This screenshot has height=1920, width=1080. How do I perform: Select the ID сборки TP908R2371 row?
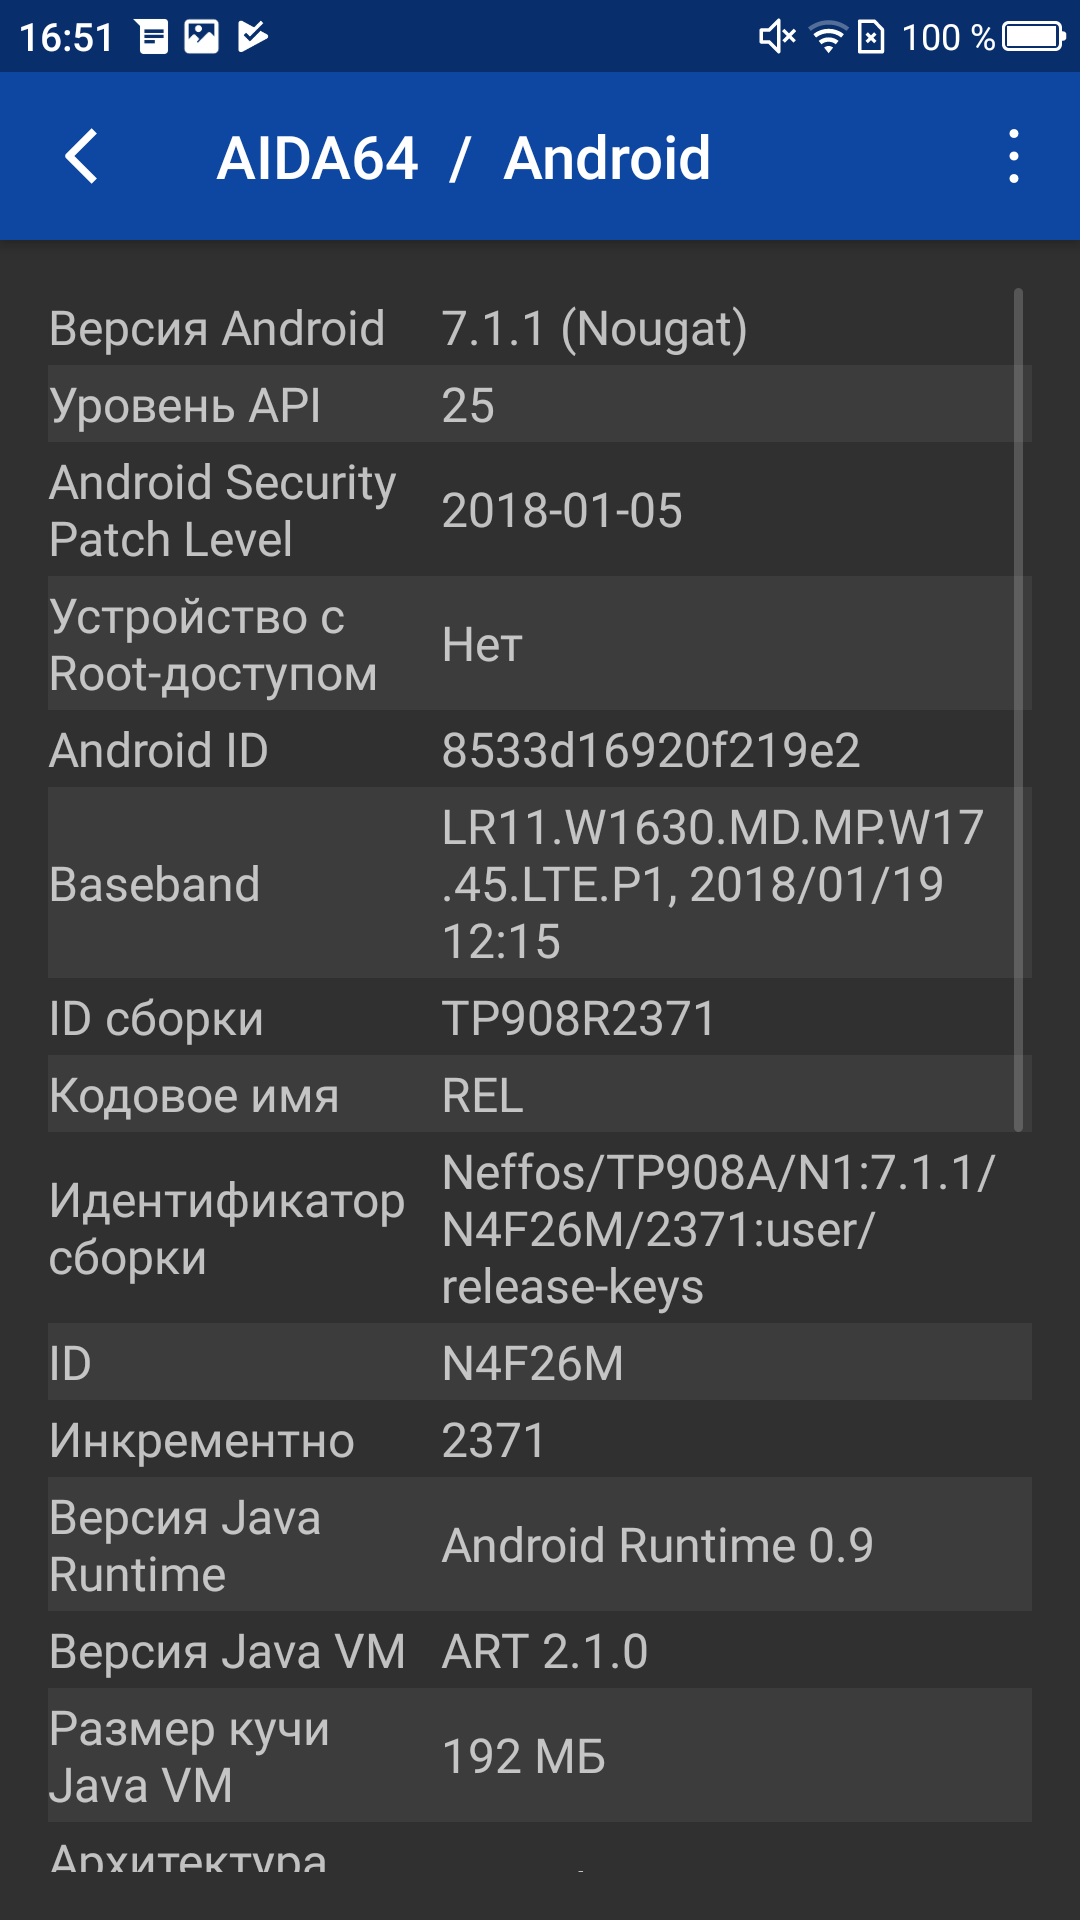[540, 1017]
